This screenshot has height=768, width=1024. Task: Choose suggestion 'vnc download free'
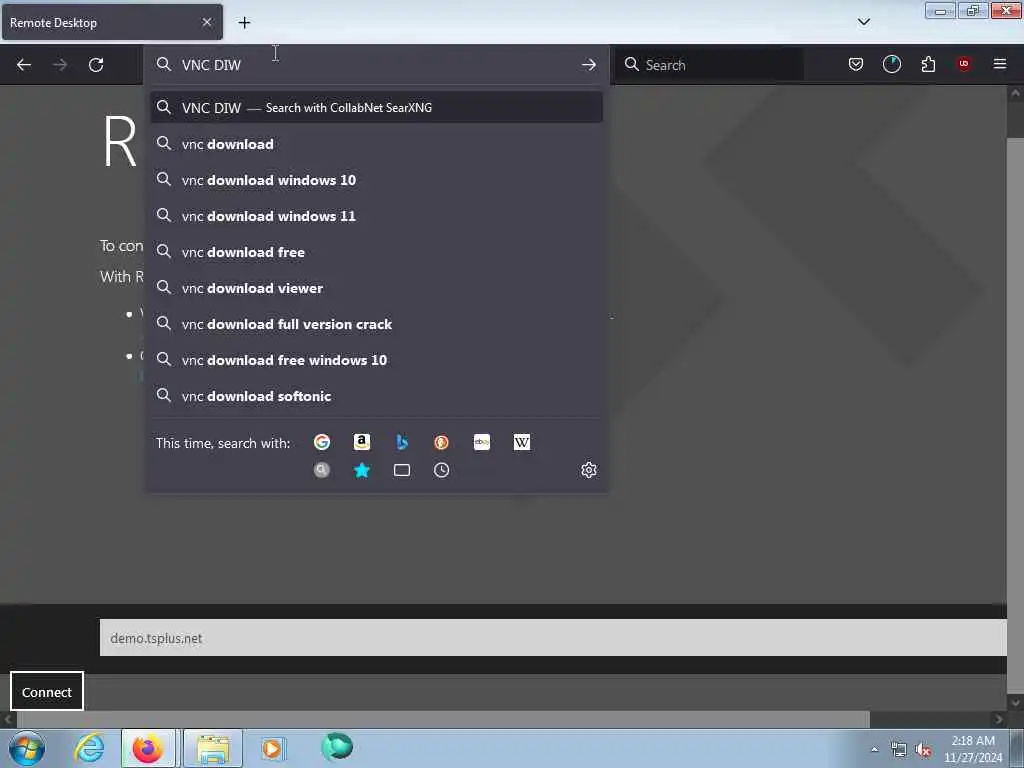tap(376, 251)
